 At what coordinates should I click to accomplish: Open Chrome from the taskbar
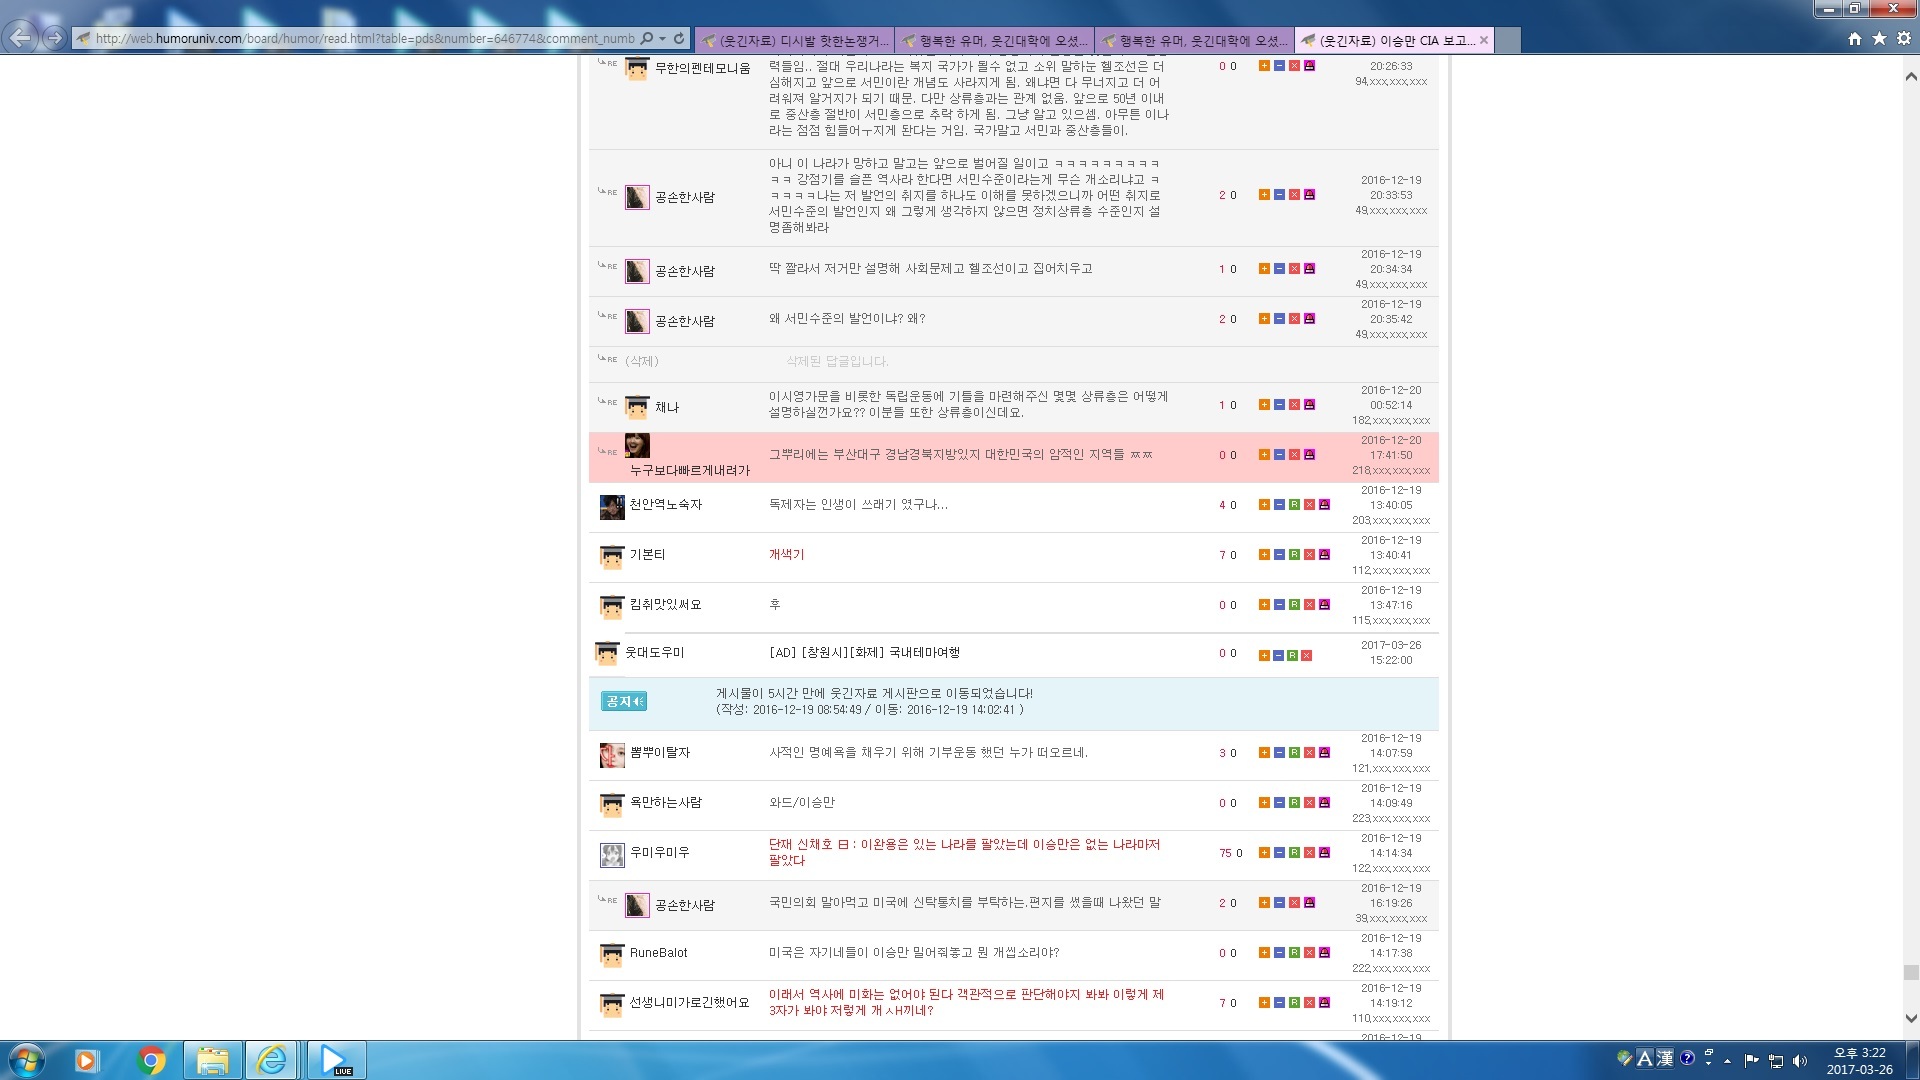pos(152,1060)
